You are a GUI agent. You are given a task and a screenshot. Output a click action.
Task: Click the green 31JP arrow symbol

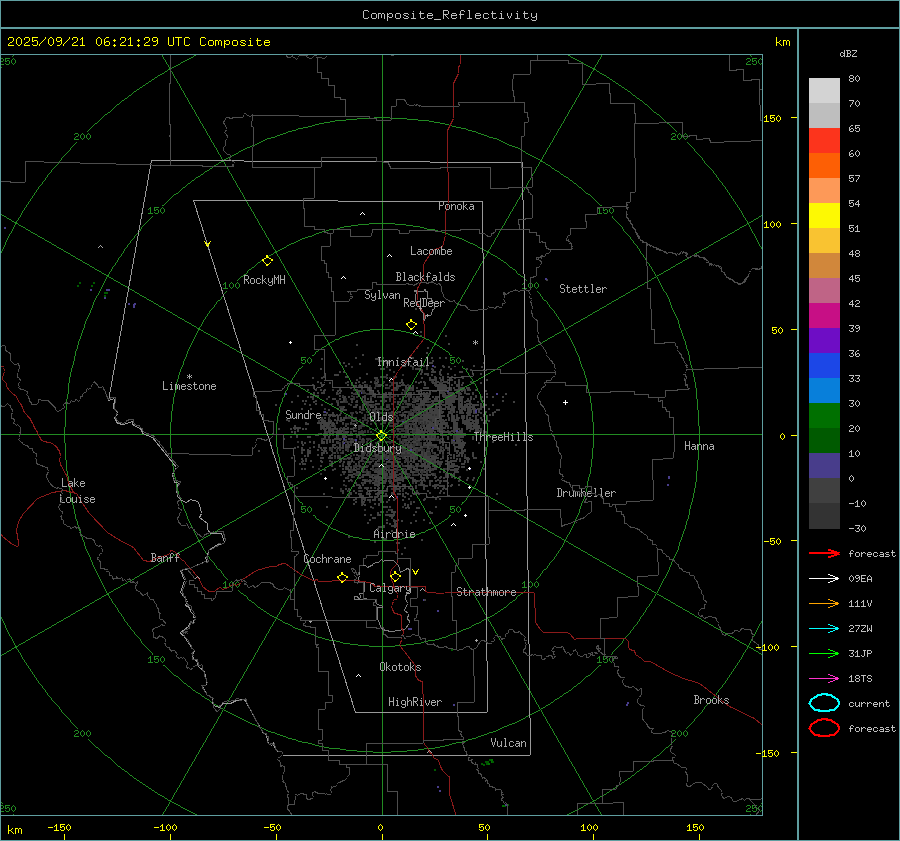824,653
